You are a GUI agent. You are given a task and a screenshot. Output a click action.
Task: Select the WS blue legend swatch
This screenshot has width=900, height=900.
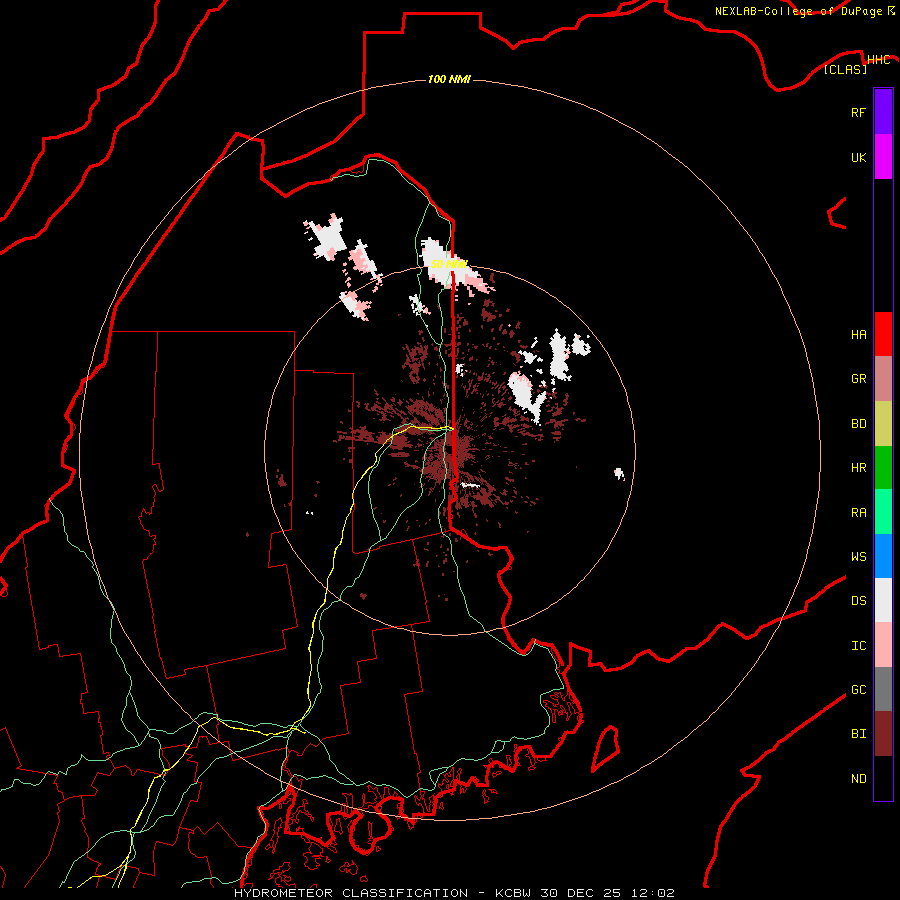[883, 556]
